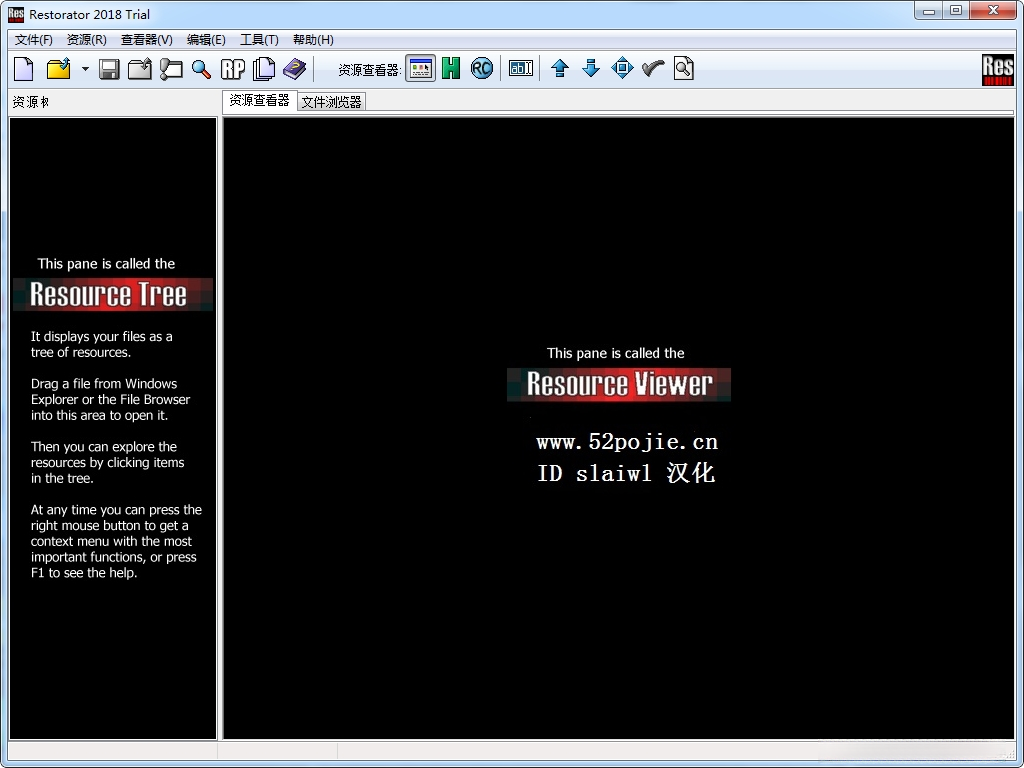Click the save-as folder arrow icon
This screenshot has height=768, width=1024.
pyautogui.click(x=140, y=69)
